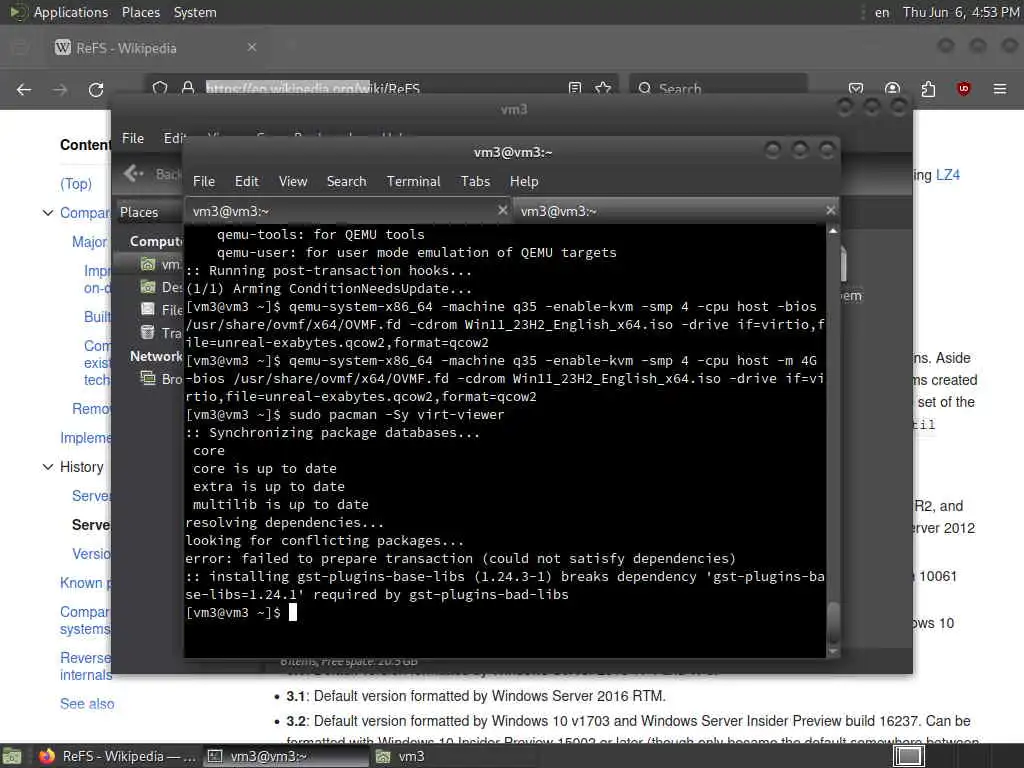Switch to vm3@vm3 terminal taskbar button
Image resolution: width=1024 pixels, height=768 pixels.
pos(286,756)
